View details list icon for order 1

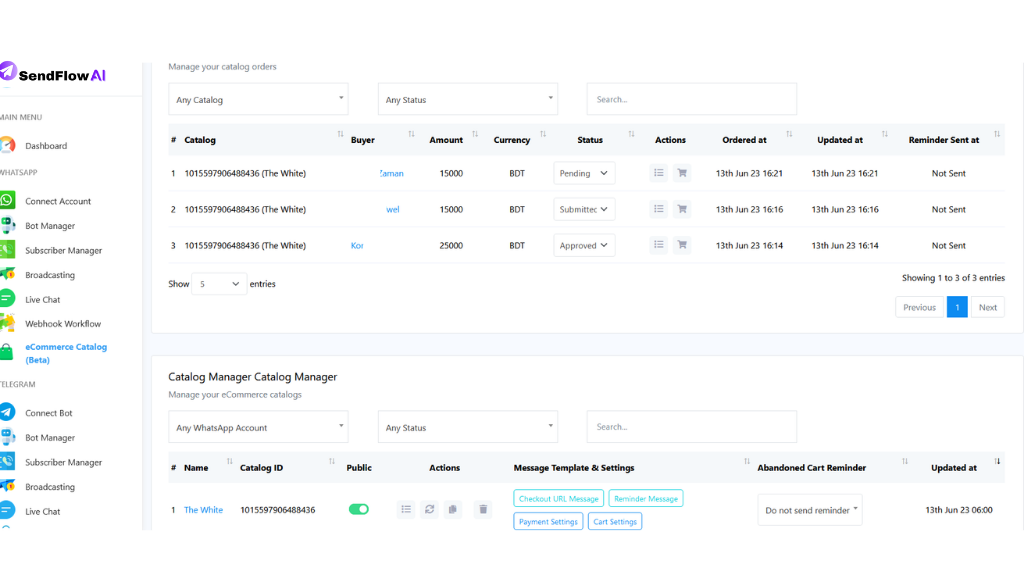point(658,173)
